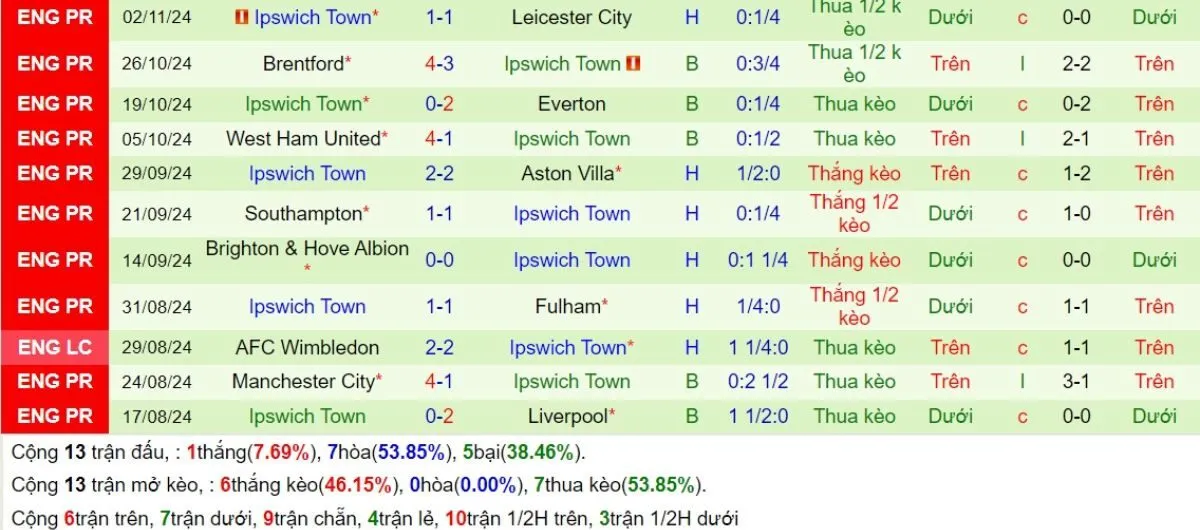The width and height of the screenshot is (1200, 530).
Task: Click red card icon in Brentford match row
Action: (633, 64)
